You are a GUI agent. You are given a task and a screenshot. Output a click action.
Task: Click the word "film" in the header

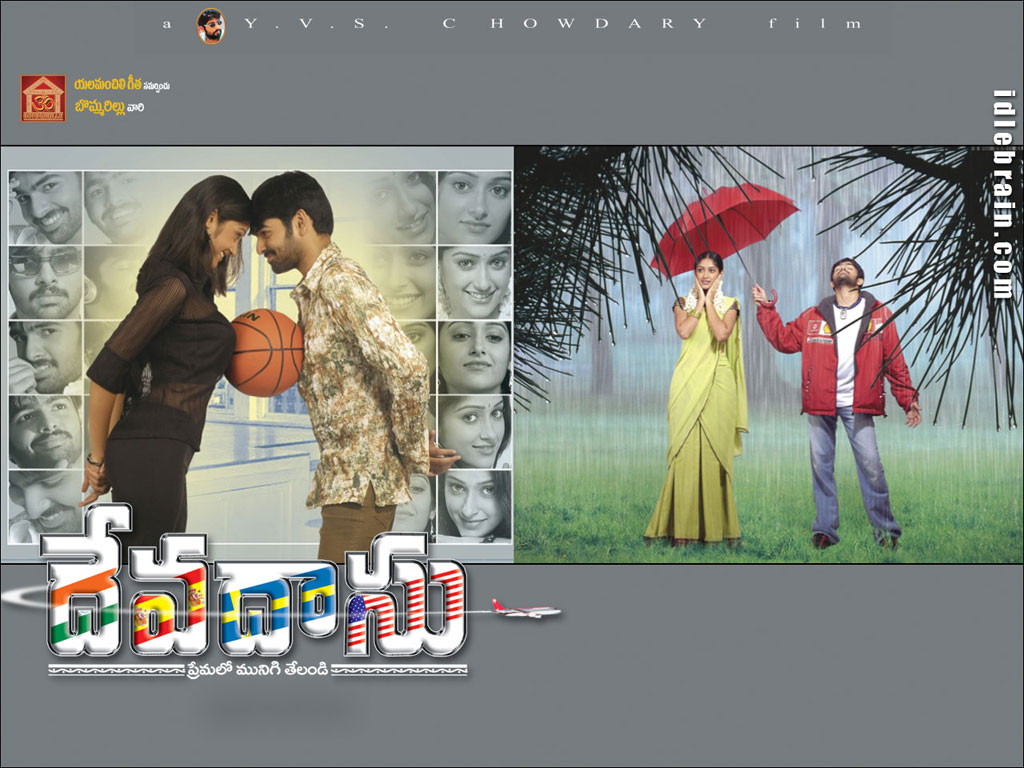click(815, 24)
